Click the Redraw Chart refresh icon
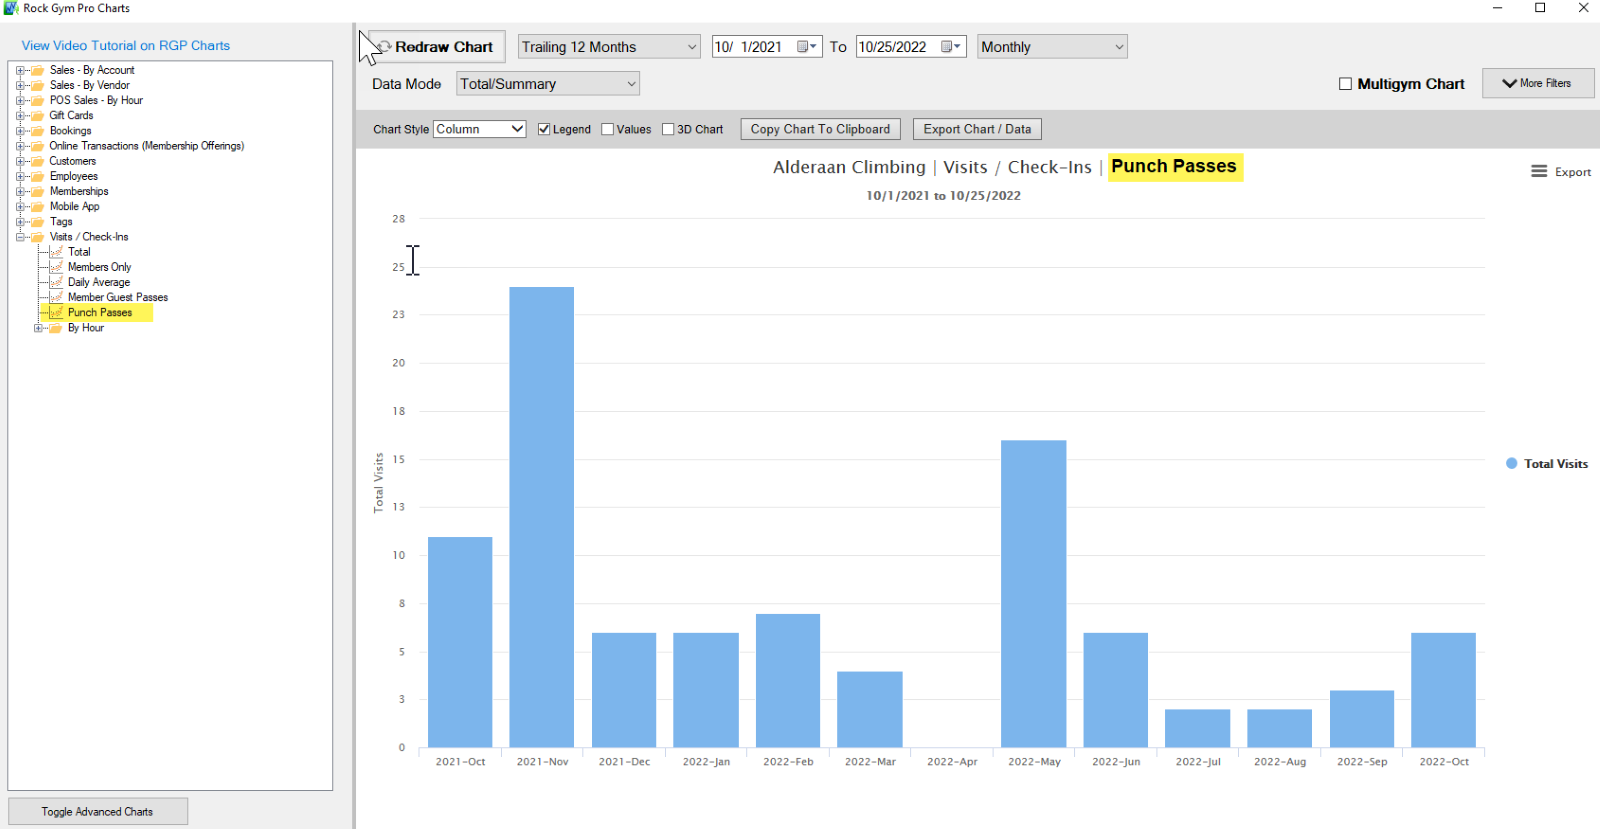The height and width of the screenshot is (829, 1600). (385, 47)
